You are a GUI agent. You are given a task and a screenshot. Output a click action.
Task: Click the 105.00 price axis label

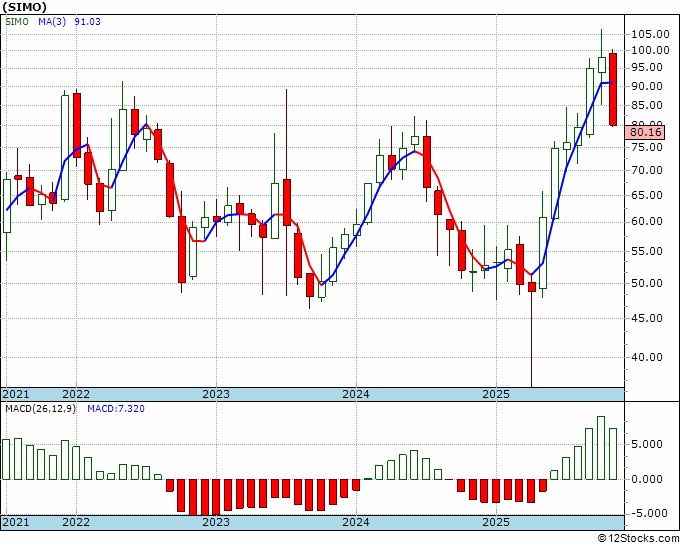(650, 34)
